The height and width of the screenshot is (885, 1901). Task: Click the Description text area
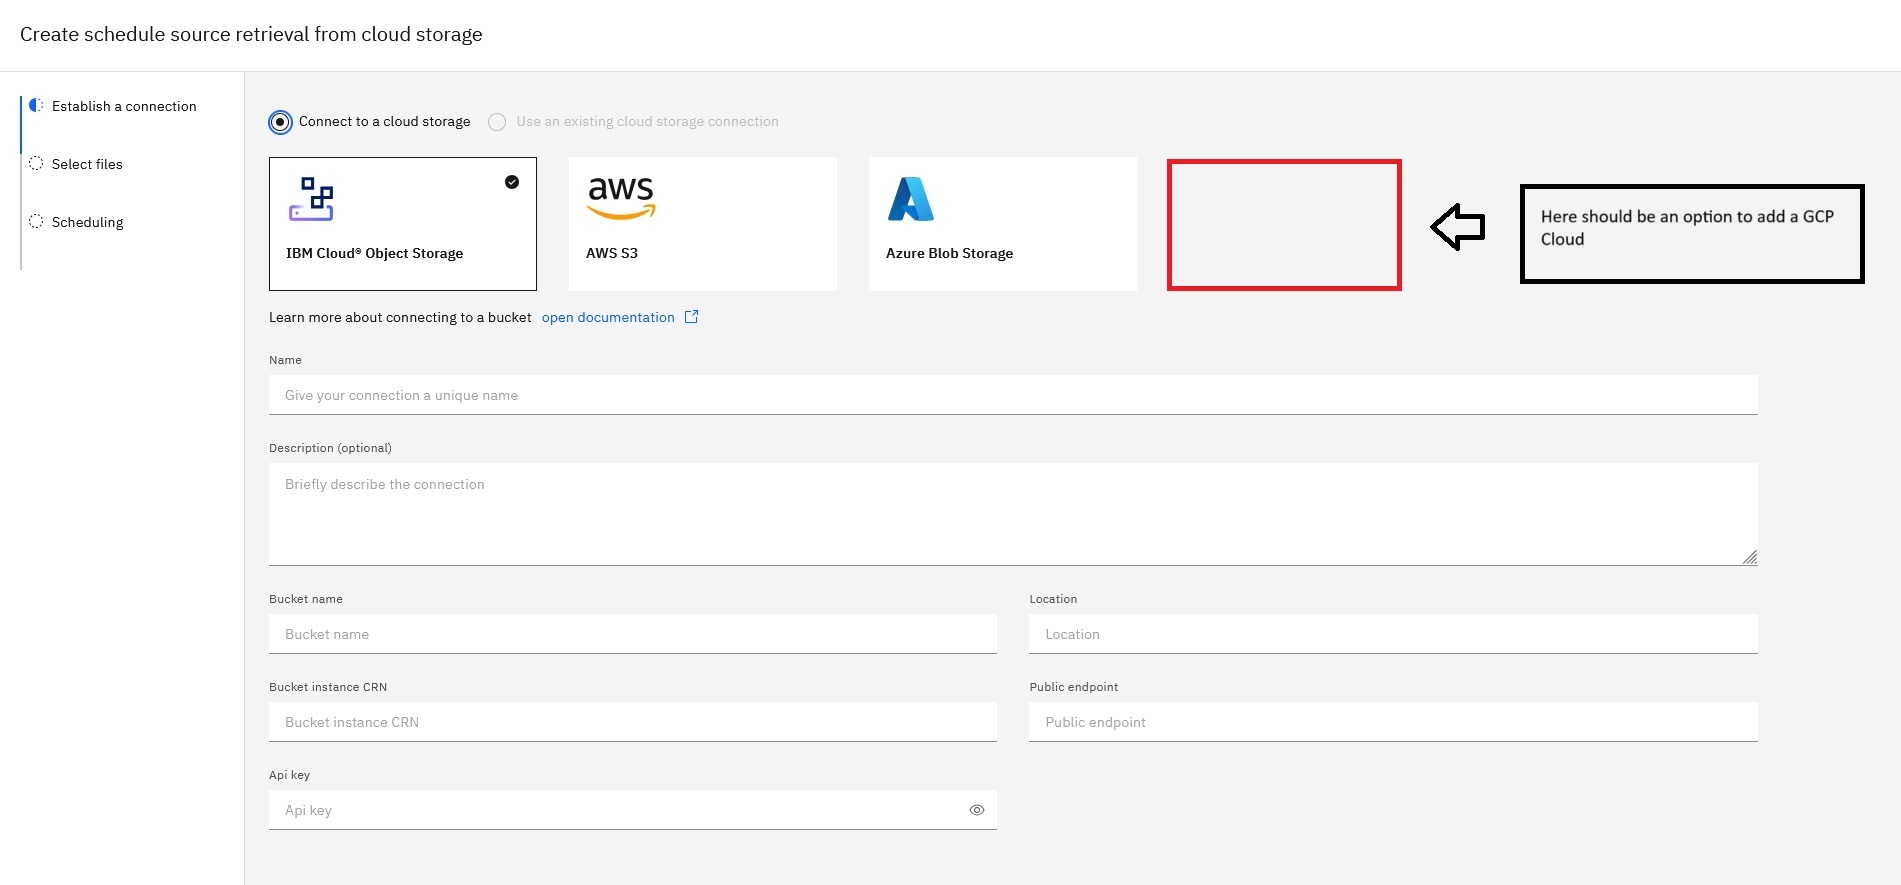(x=1012, y=514)
